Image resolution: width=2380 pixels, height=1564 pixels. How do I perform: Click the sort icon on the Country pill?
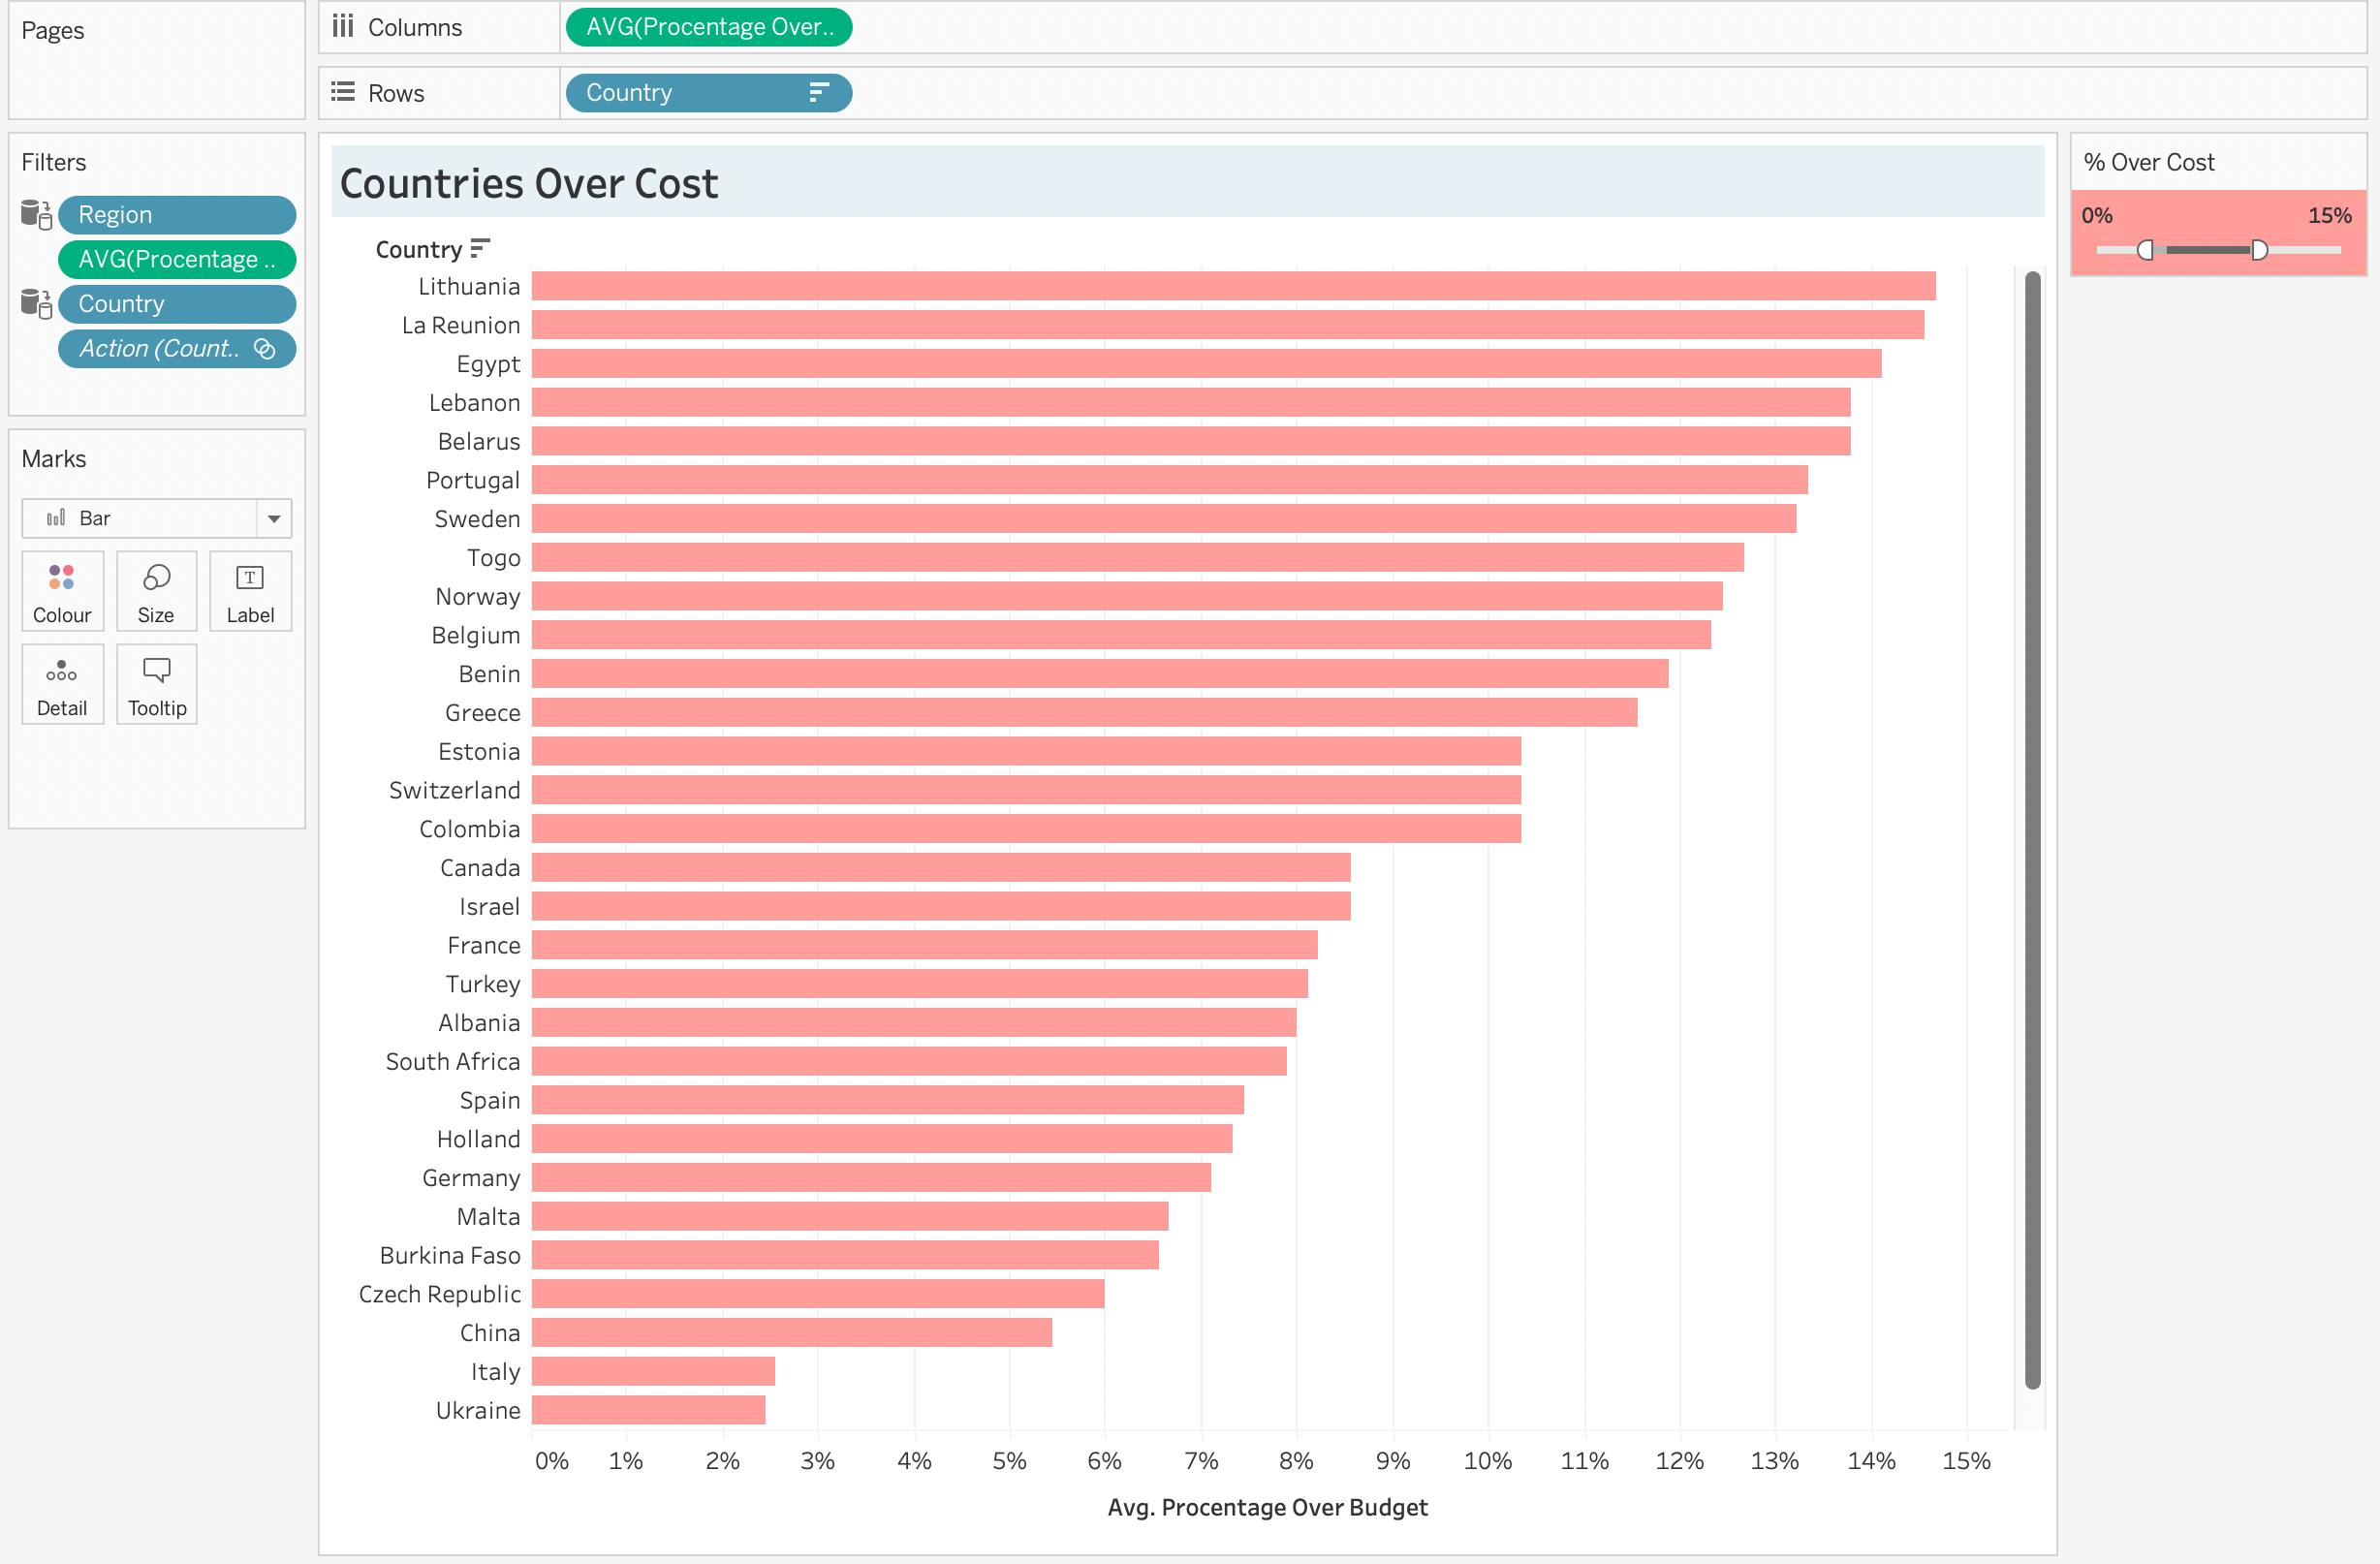coord(820,92)
